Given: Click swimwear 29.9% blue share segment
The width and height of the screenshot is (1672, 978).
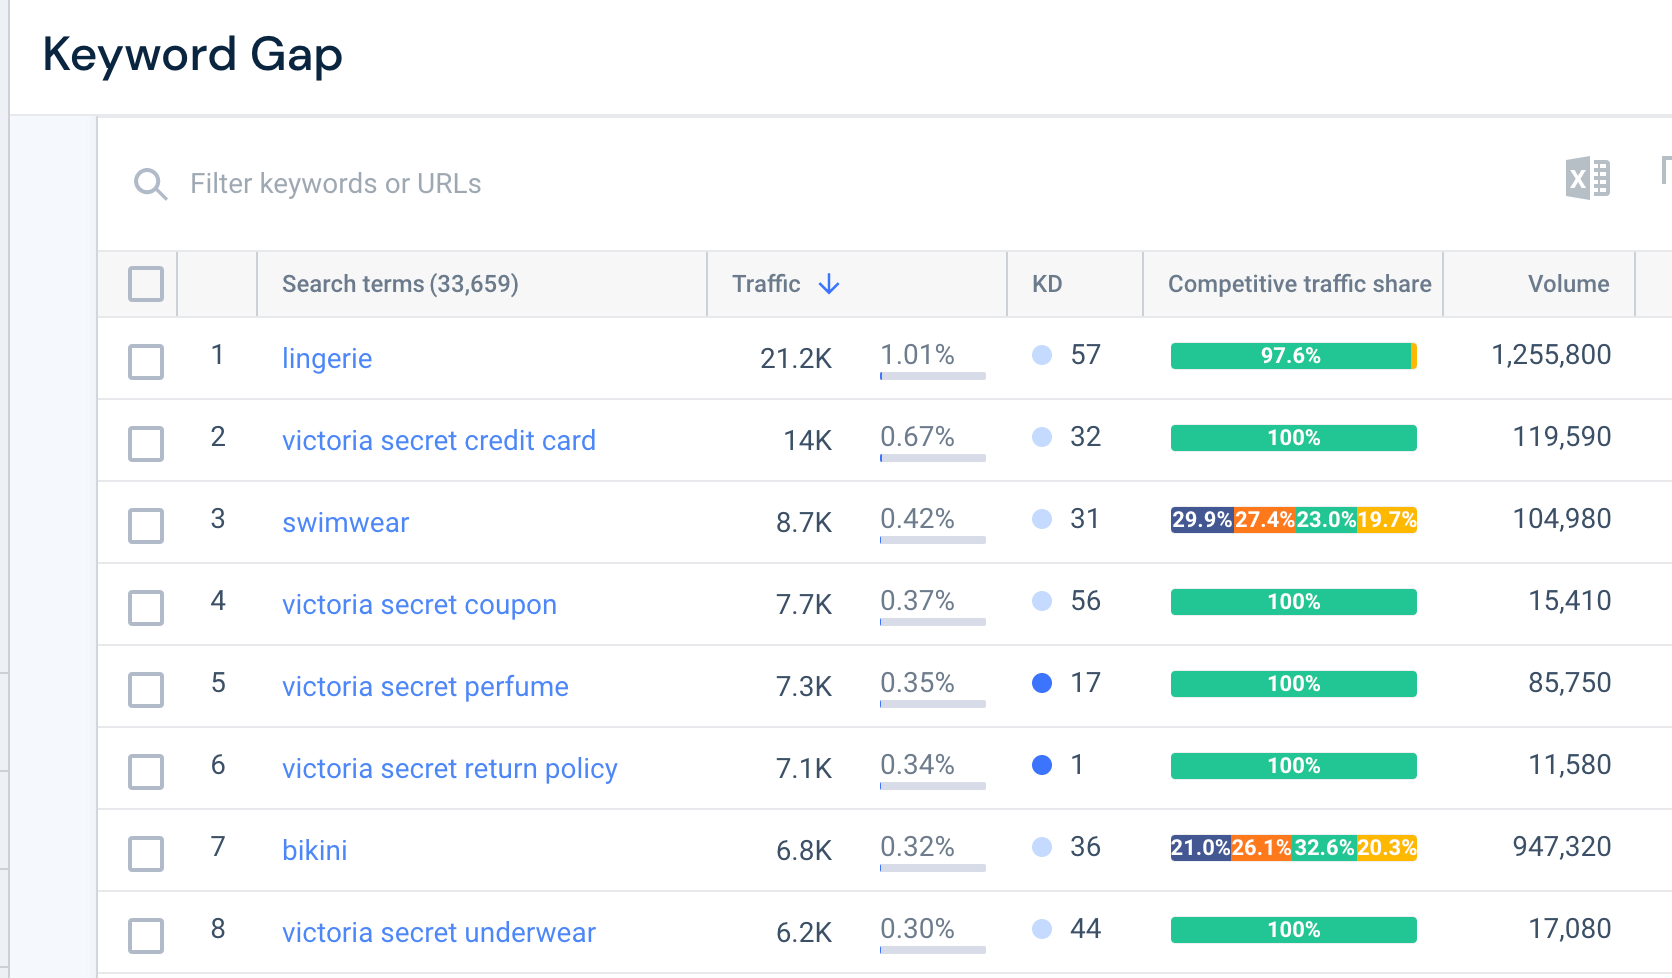Looking at the screenshot, I should click(1202, 520).
